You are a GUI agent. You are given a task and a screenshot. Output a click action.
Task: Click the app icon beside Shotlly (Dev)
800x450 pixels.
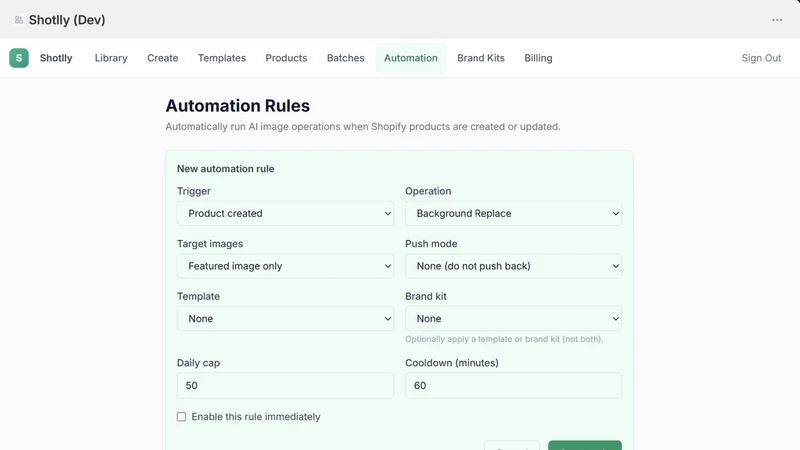coord(19,20)
